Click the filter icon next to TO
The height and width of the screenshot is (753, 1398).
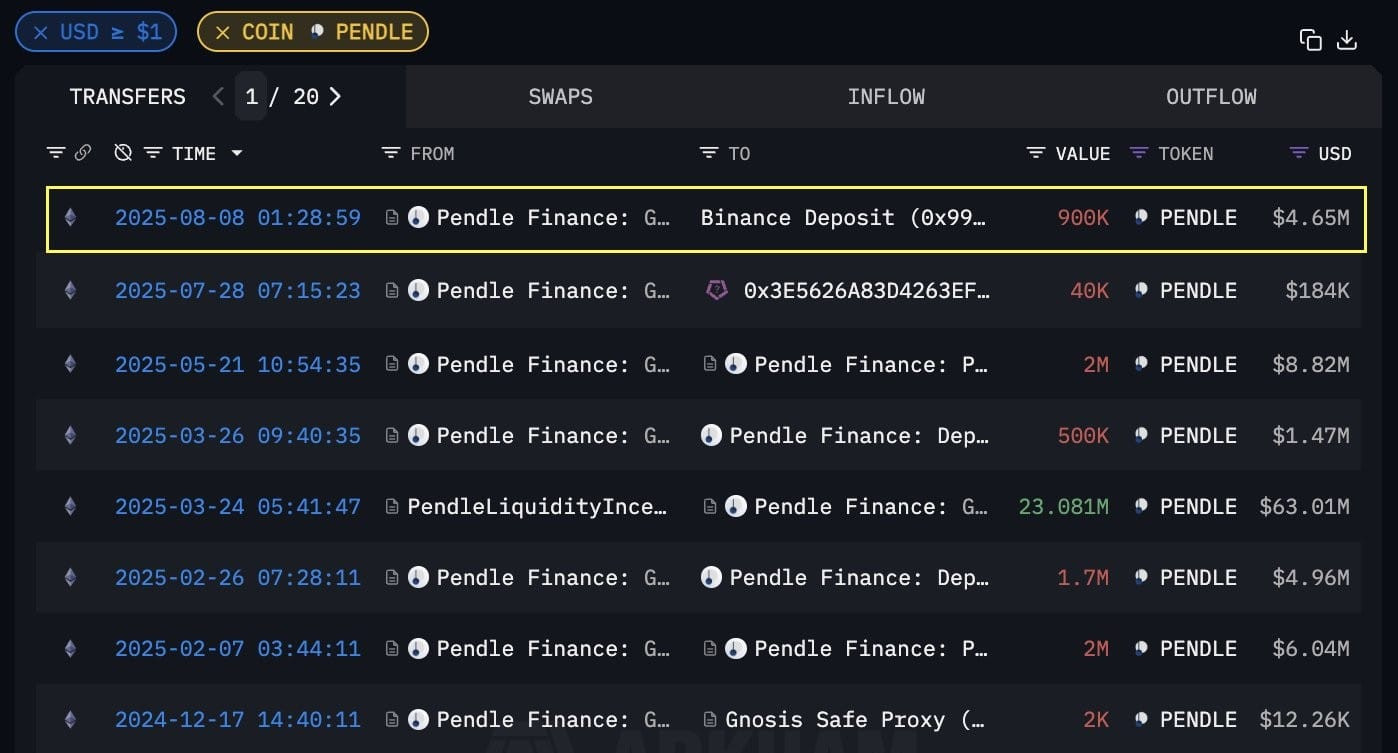coord(708,153)
